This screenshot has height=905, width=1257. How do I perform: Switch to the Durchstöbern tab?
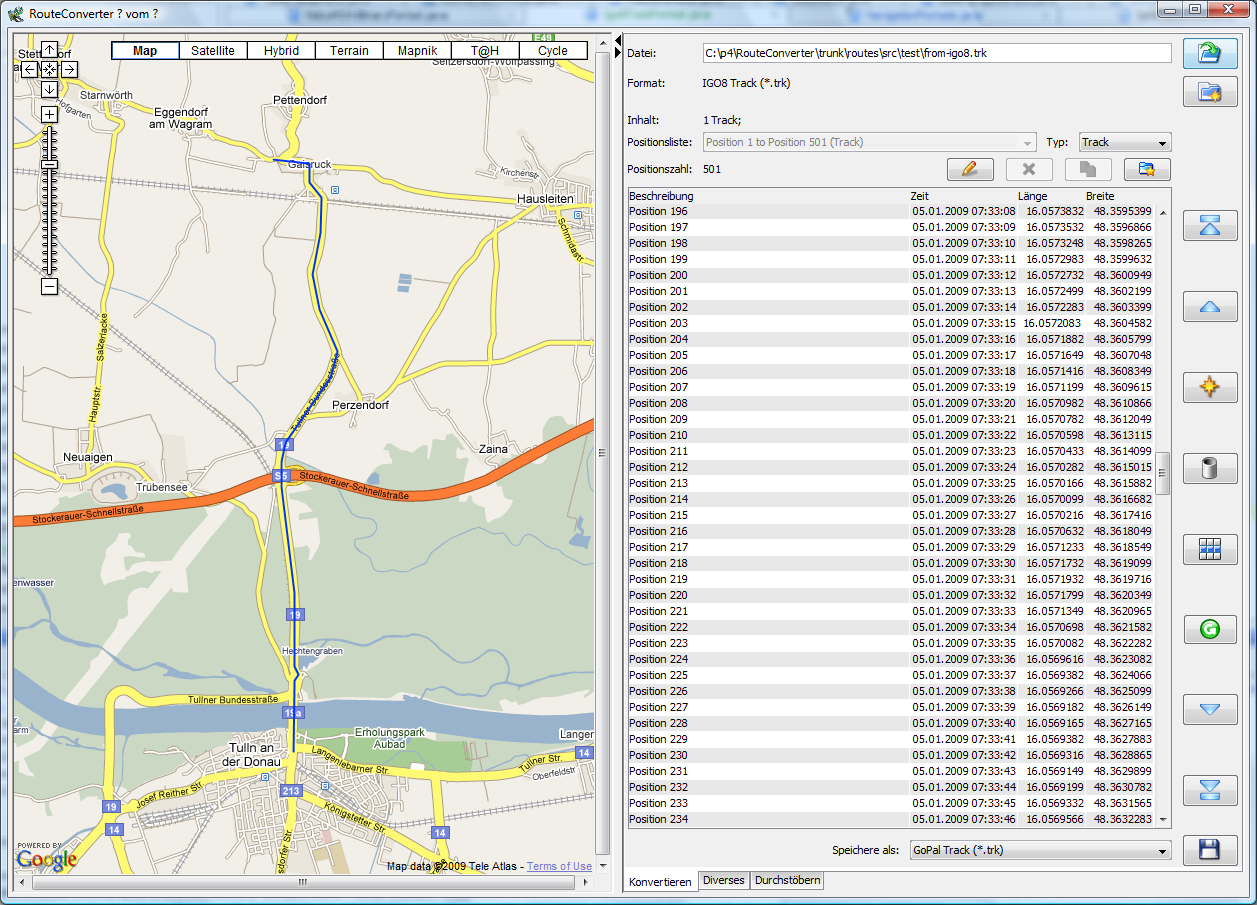tap(787, 881)
